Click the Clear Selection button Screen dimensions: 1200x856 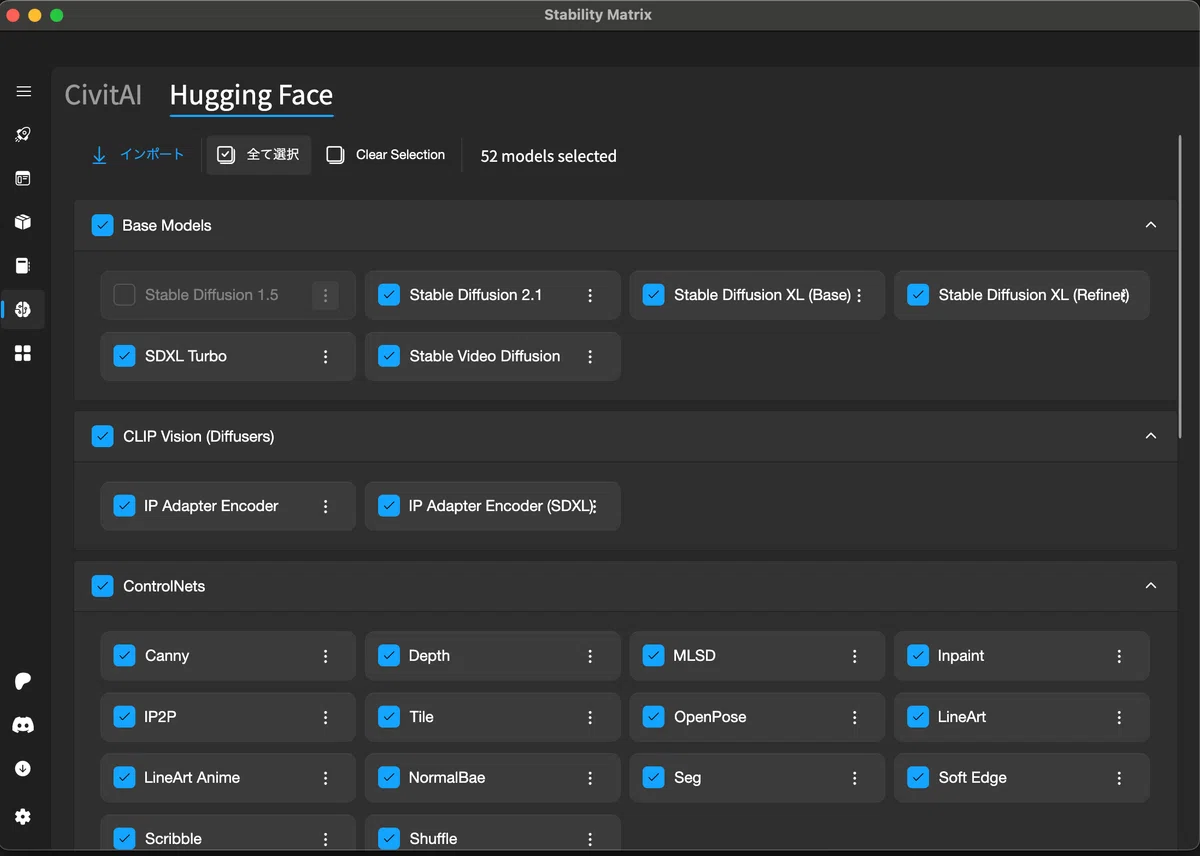click(386, 155)
